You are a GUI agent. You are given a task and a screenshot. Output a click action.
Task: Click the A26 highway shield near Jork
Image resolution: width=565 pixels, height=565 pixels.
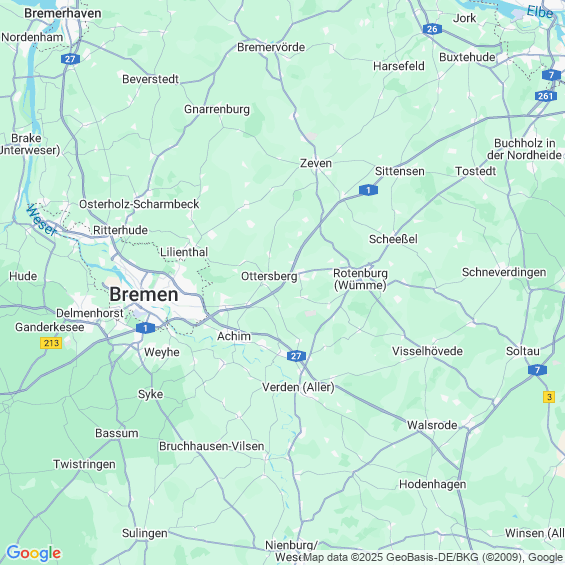click(x=432, y=29)
